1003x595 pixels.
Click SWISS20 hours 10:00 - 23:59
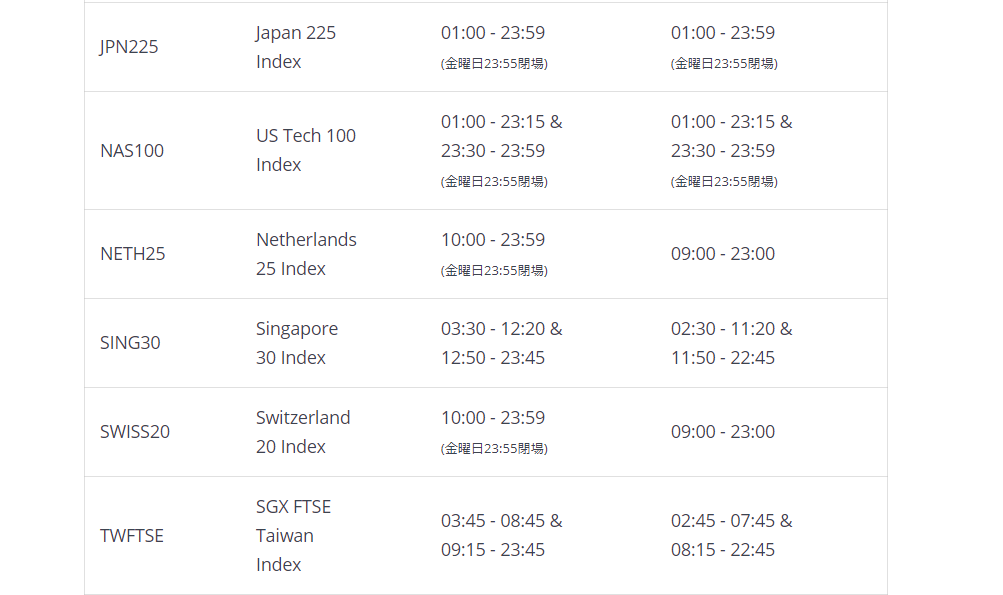click(x=493, y=417)
